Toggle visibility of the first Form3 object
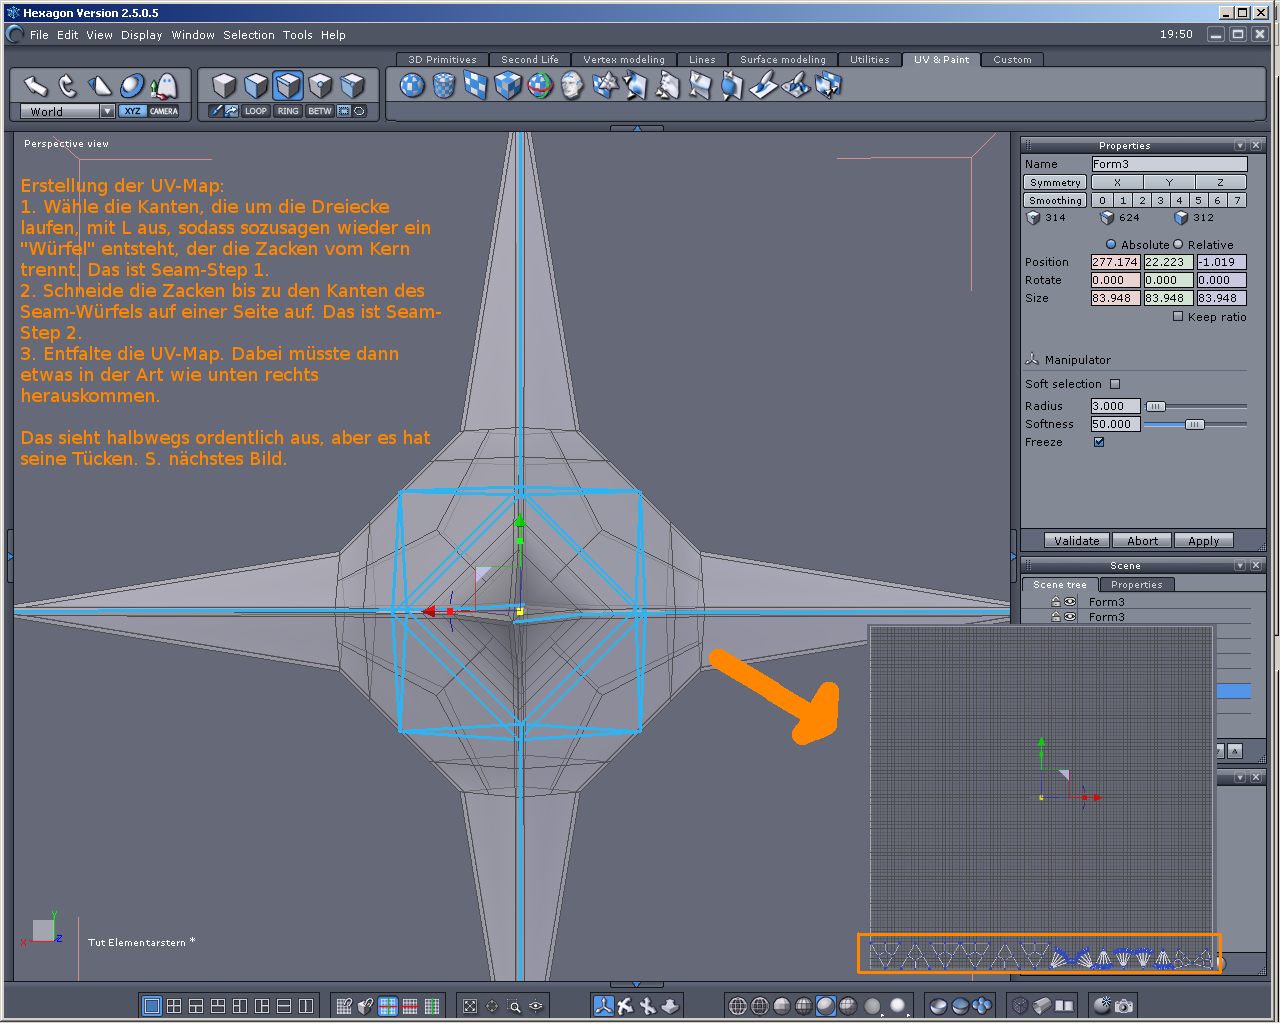 point(1070,602)
